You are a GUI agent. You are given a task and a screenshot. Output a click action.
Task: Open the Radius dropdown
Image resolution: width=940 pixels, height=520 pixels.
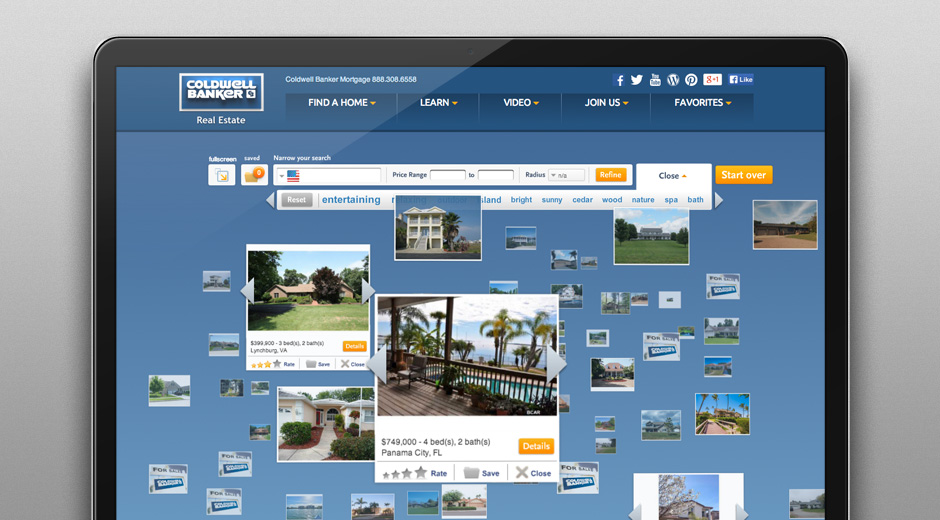point(567,175)
